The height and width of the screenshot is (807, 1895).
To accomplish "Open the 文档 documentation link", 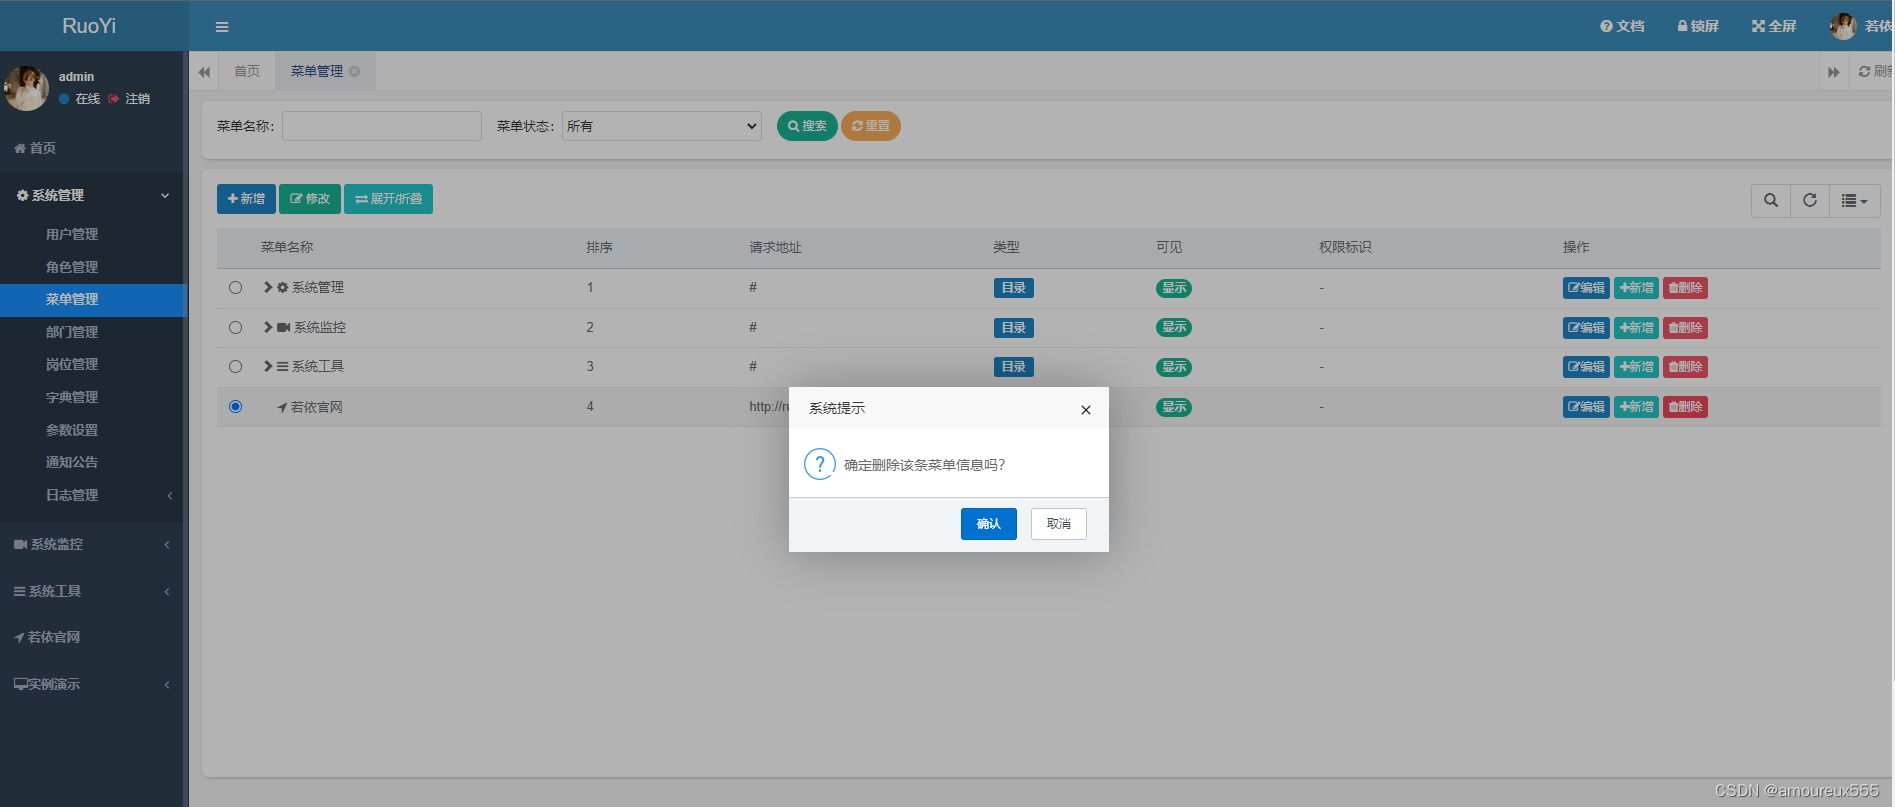I will [1622, 26].
